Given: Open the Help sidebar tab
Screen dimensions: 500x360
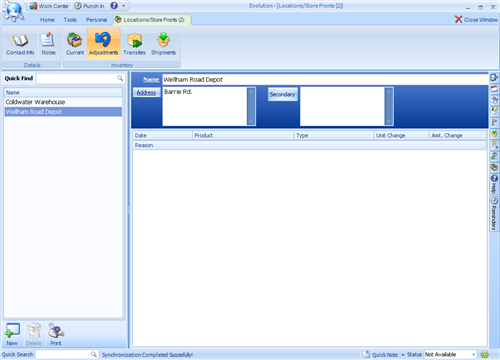Looking at the screenshot, I should pos(494,184).
